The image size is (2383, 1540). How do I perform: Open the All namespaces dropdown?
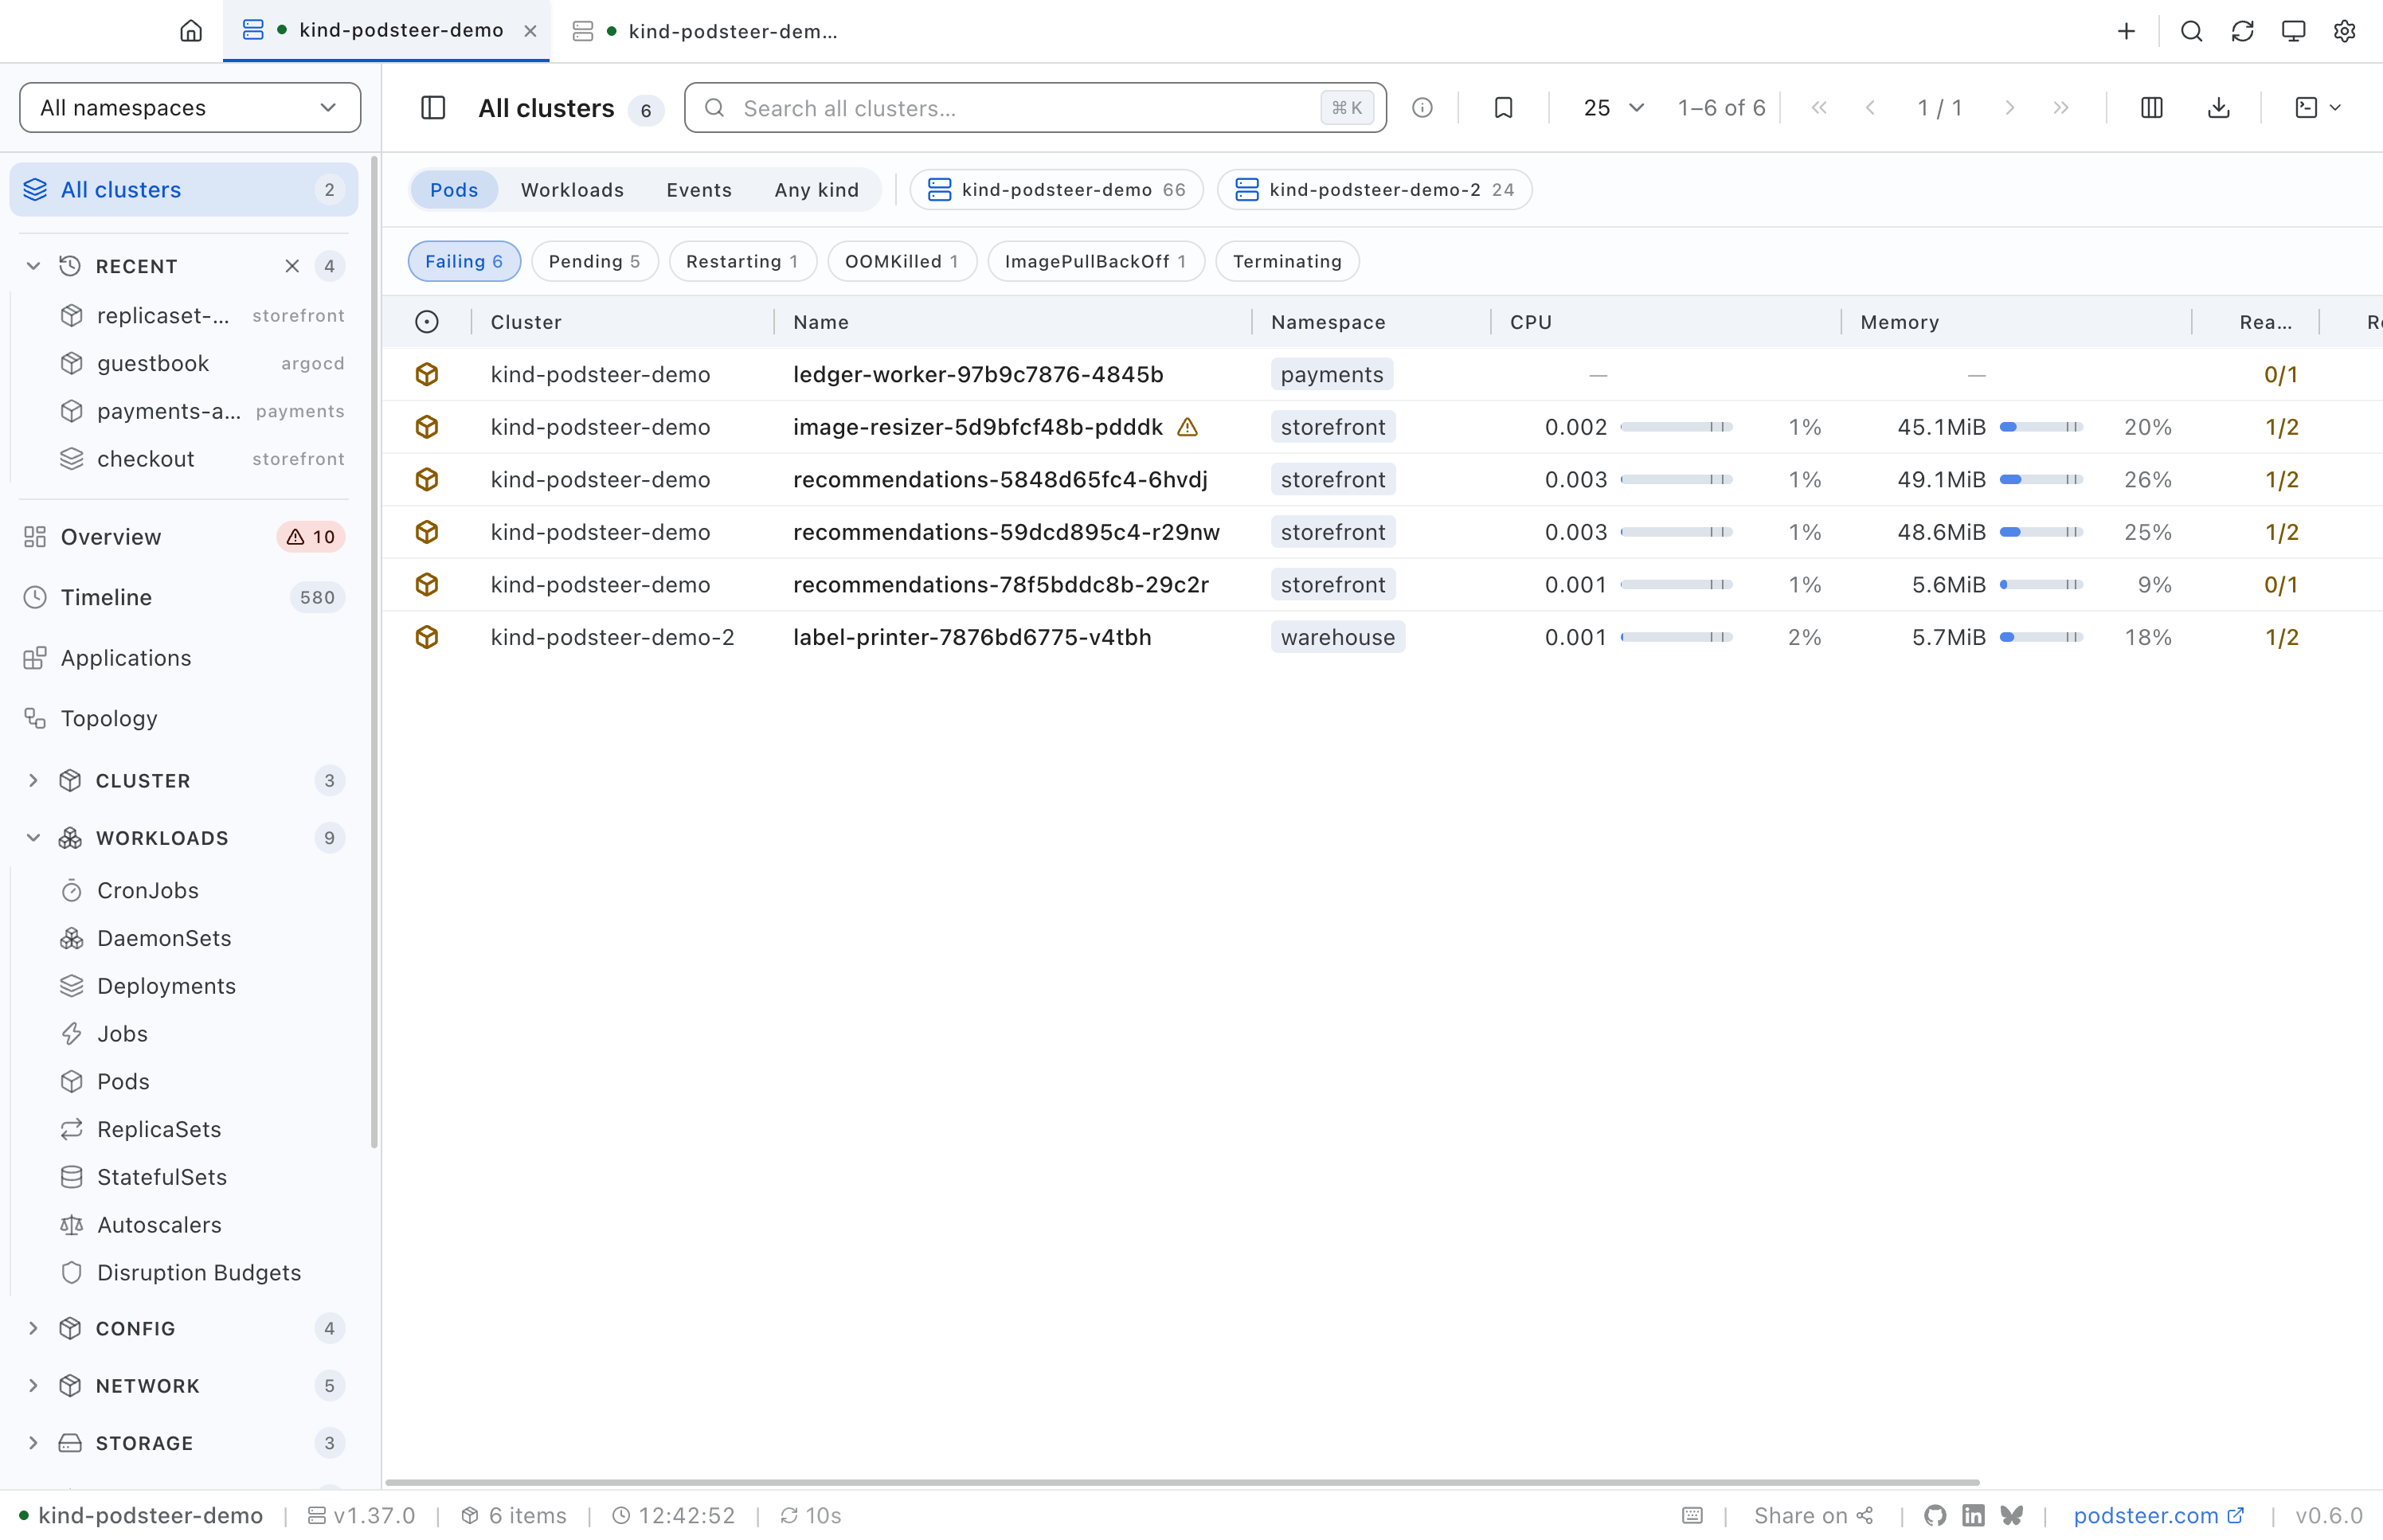pos(190,108)
